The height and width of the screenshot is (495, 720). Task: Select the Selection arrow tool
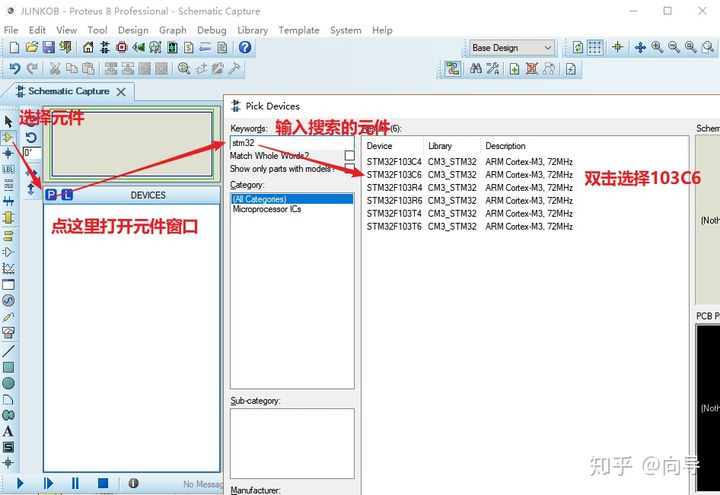pyautogui.click(x=8, y=121)
